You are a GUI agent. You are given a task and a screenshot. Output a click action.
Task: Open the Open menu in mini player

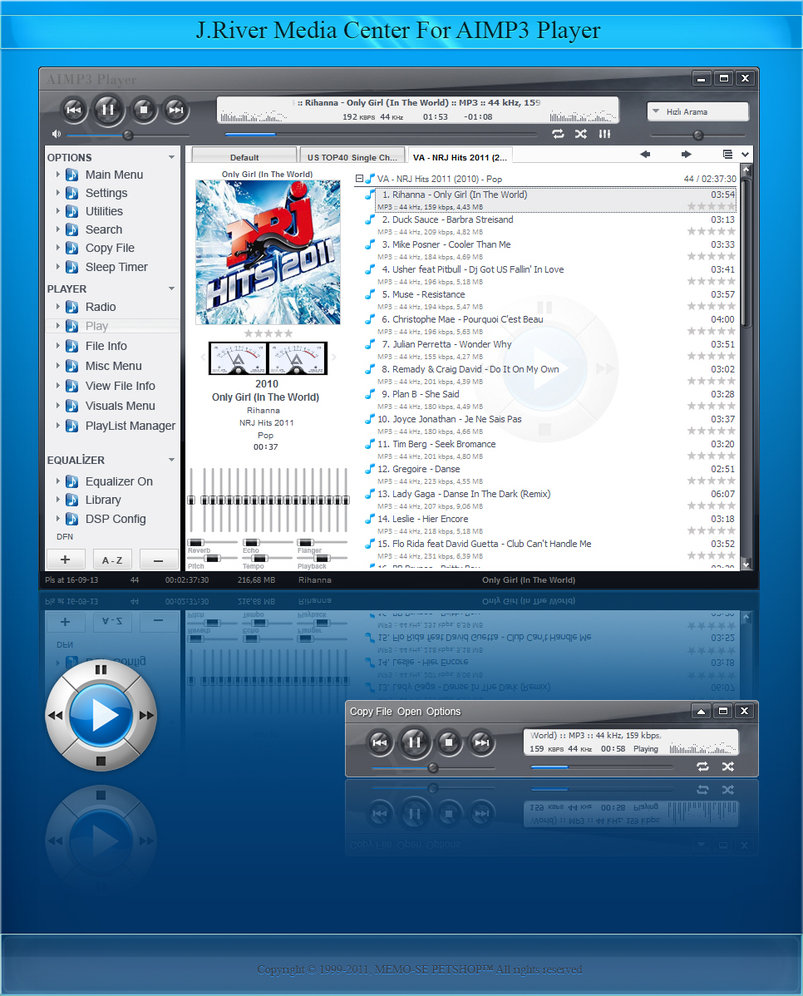click(x=410, y=711)
